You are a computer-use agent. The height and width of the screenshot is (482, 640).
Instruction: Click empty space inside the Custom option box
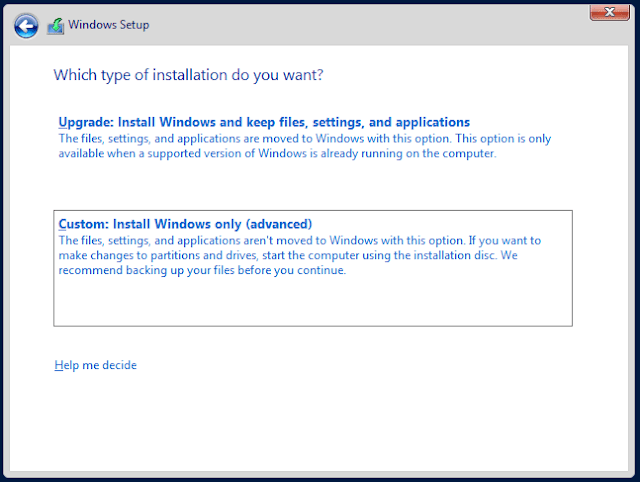[312, 303]
